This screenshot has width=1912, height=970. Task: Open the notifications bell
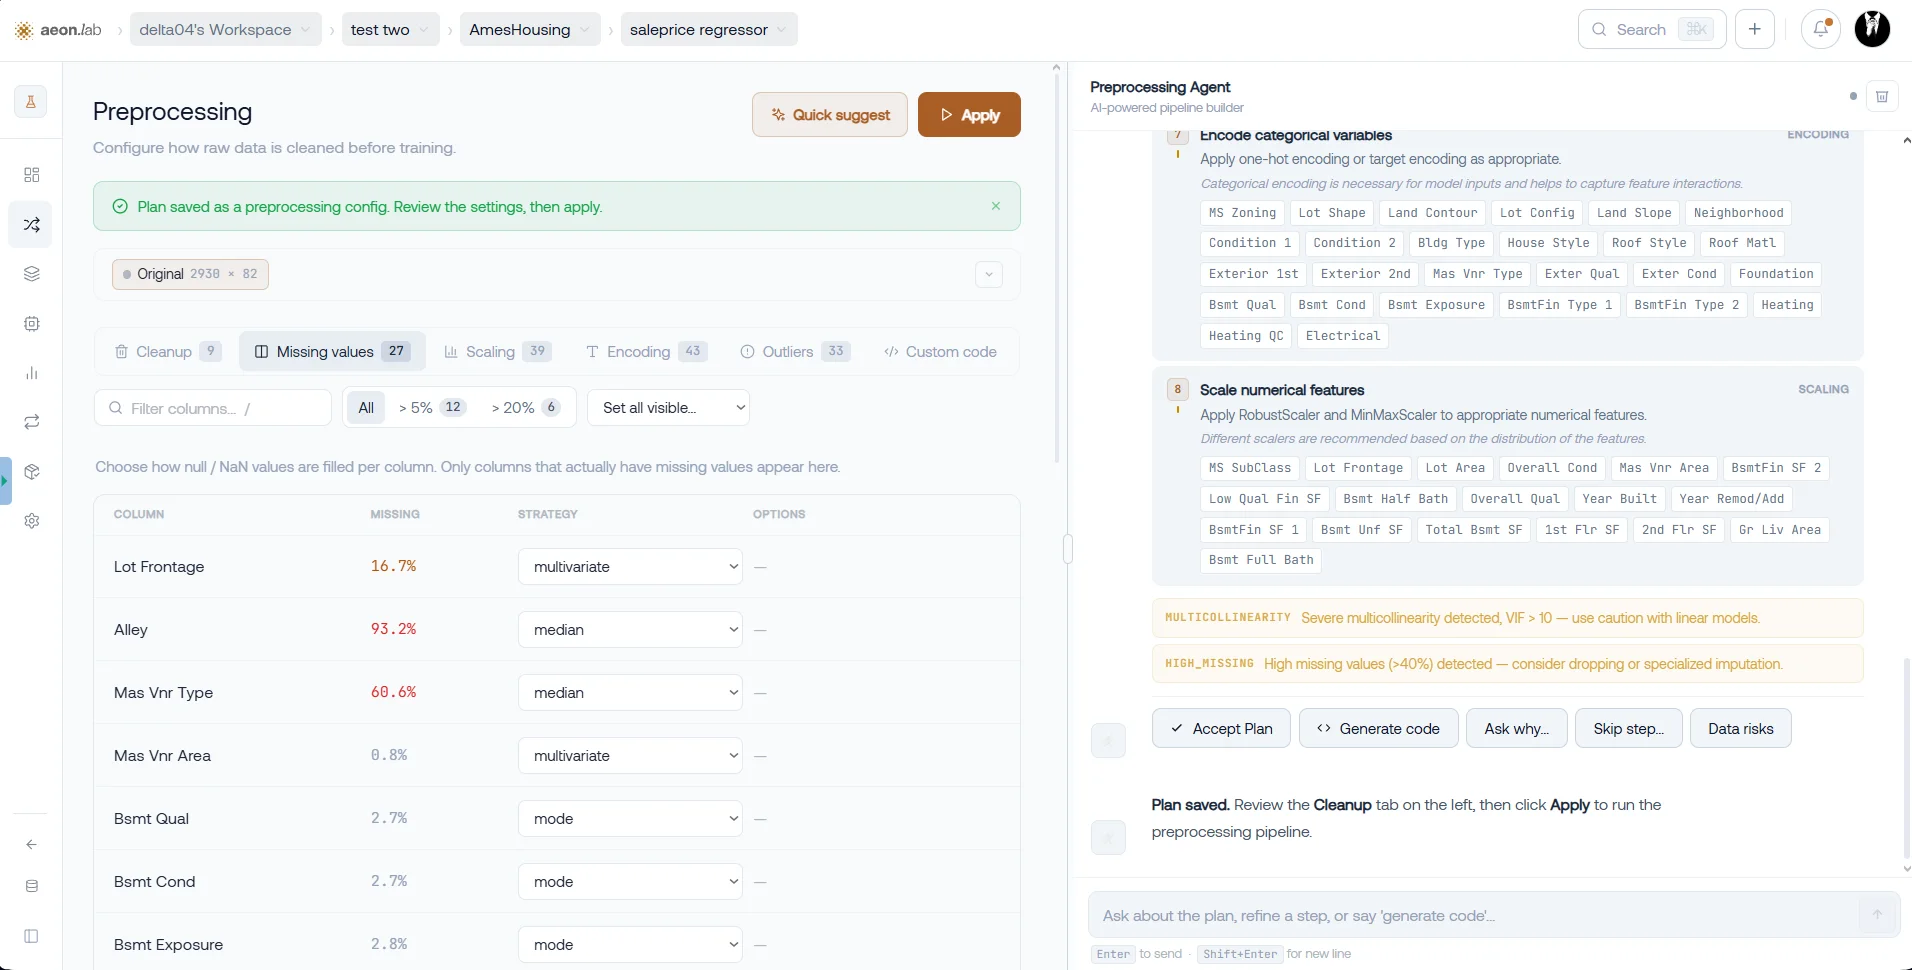coord(1821,29)
